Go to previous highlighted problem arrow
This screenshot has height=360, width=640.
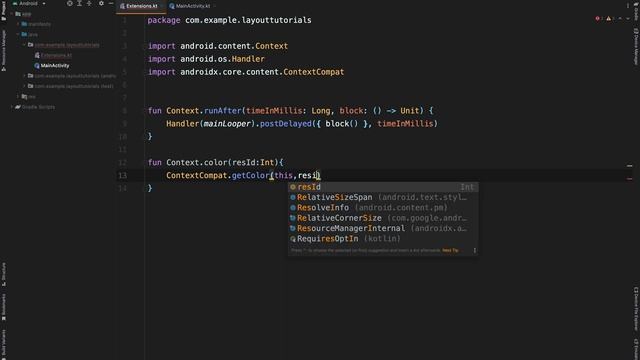coord(620,18)
